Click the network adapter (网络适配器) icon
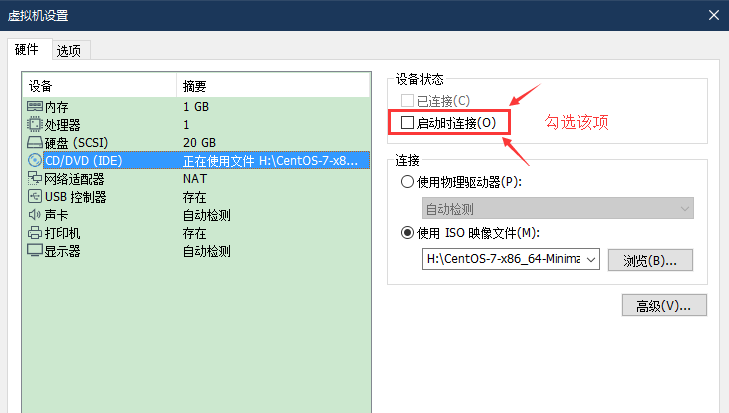 point(35,178)
